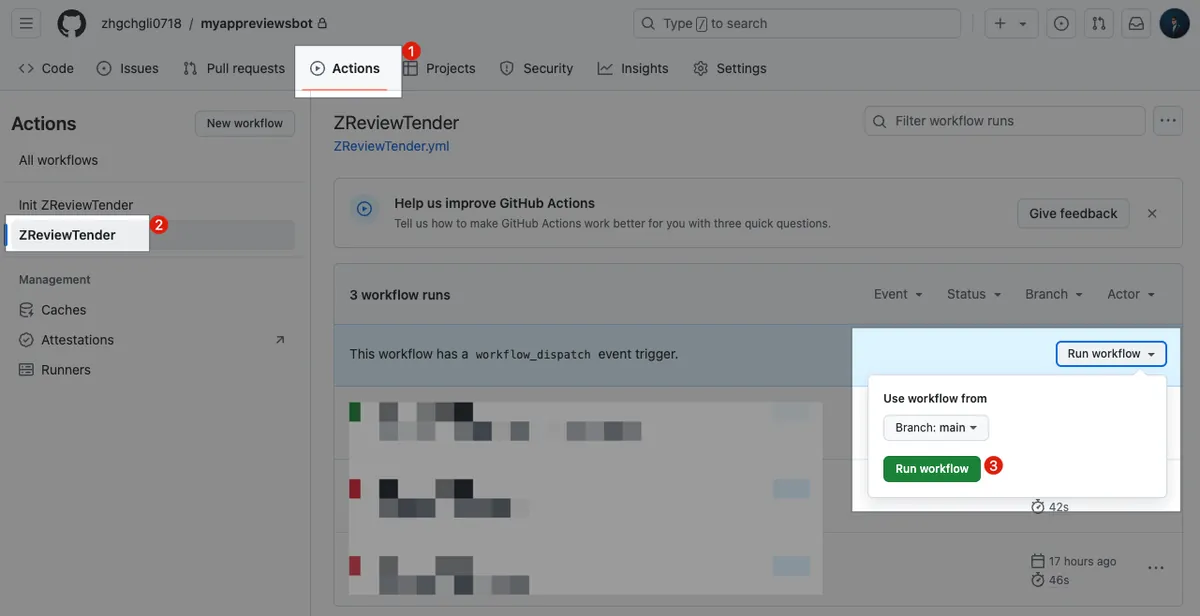Open the Settings repository tab
Viewport: 1200px width, 616px height.
coord(730,68)
